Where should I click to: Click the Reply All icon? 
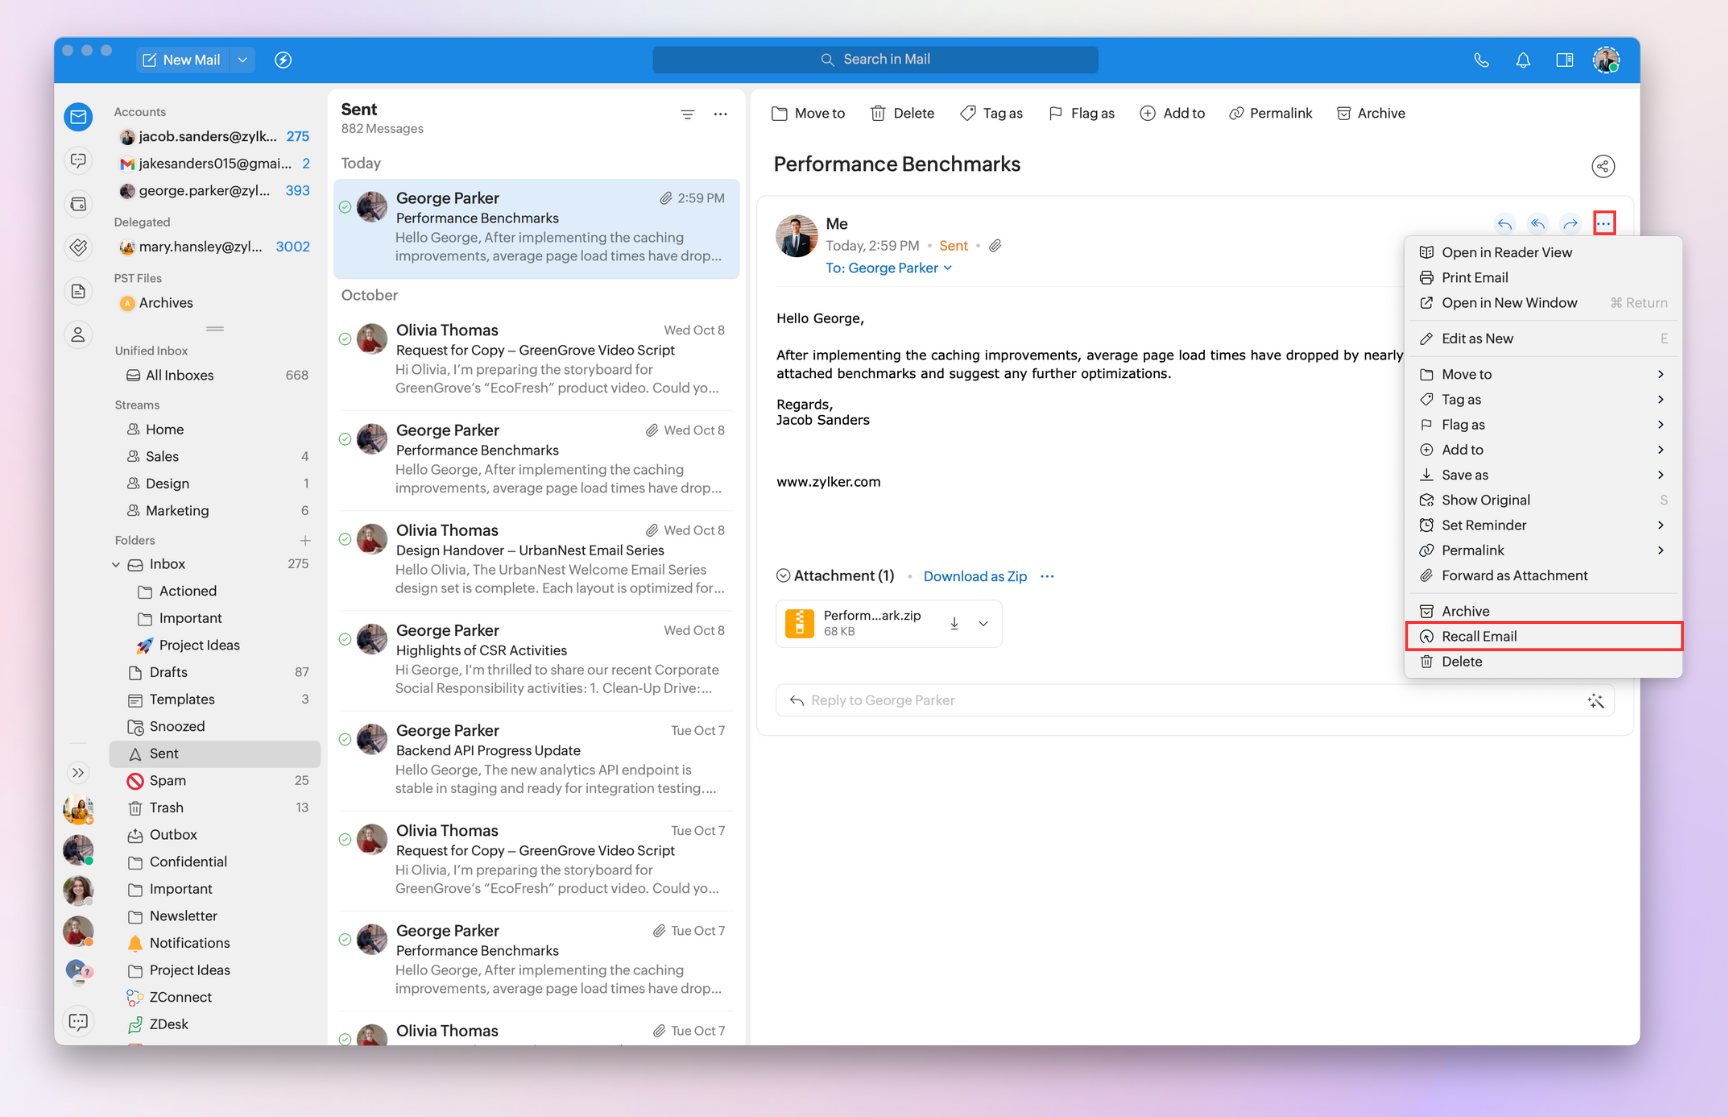[1538, 223]
